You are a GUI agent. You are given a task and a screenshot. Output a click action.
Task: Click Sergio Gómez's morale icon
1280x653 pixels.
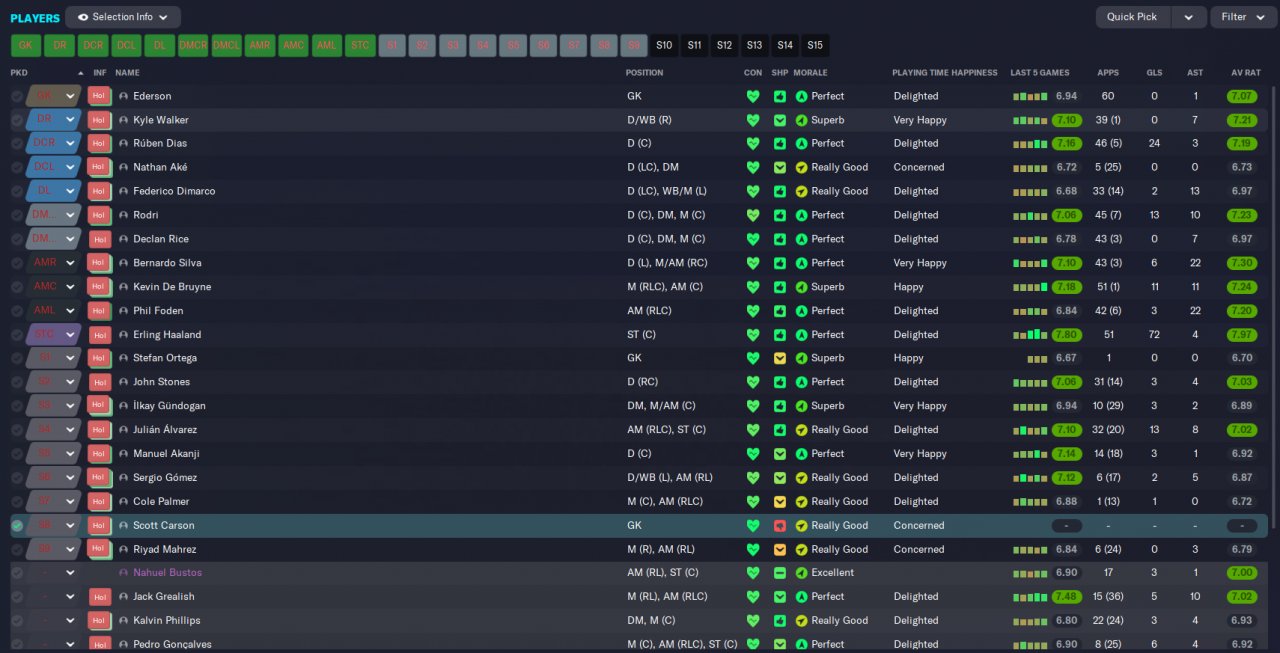click(x=801, y=478)
